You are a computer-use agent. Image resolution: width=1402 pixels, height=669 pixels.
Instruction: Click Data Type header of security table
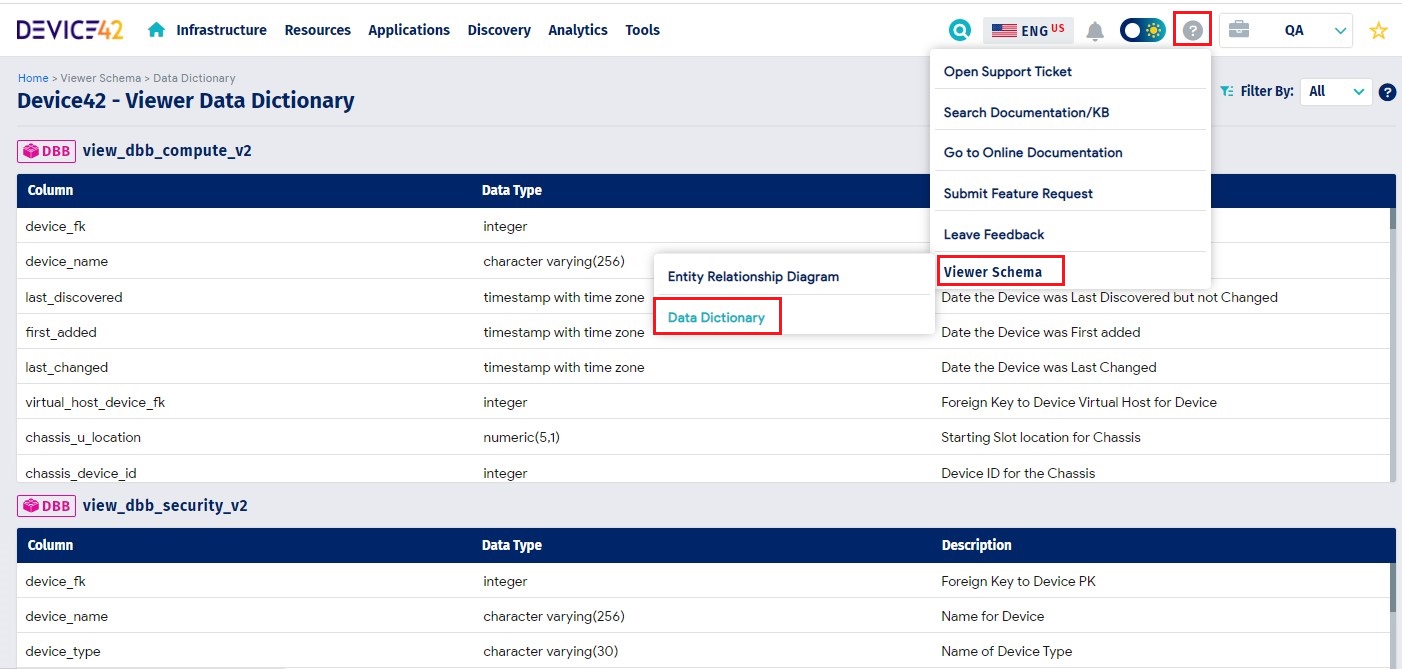512,545
